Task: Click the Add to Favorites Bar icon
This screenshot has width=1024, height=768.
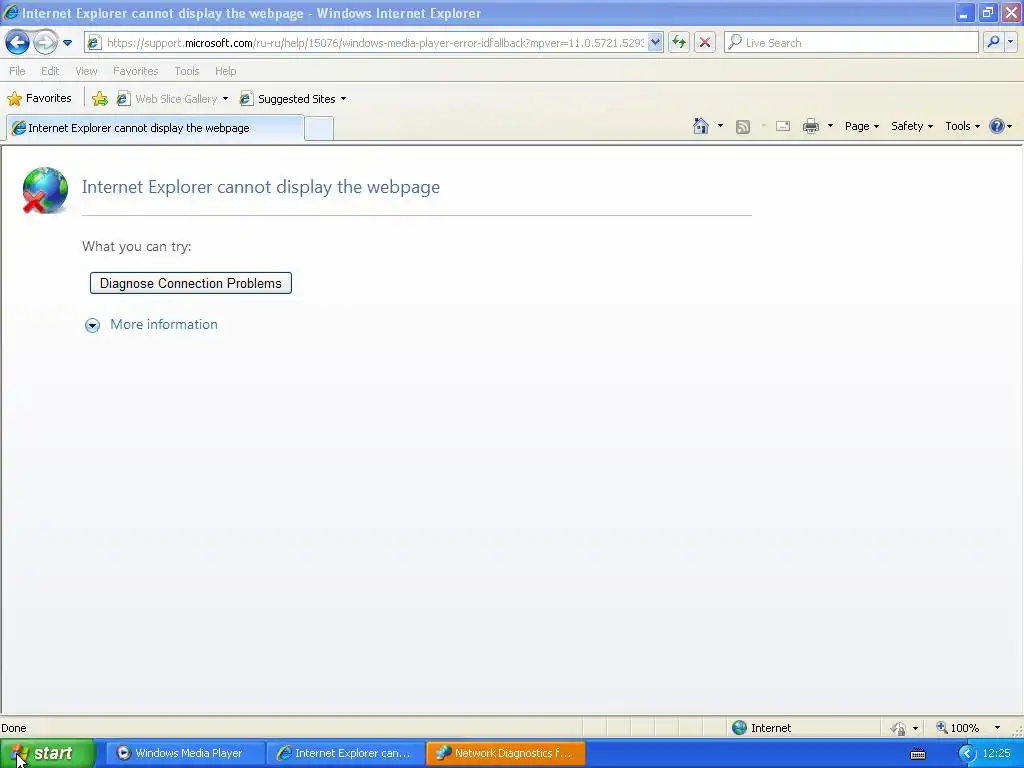Action: click(100, 99)
